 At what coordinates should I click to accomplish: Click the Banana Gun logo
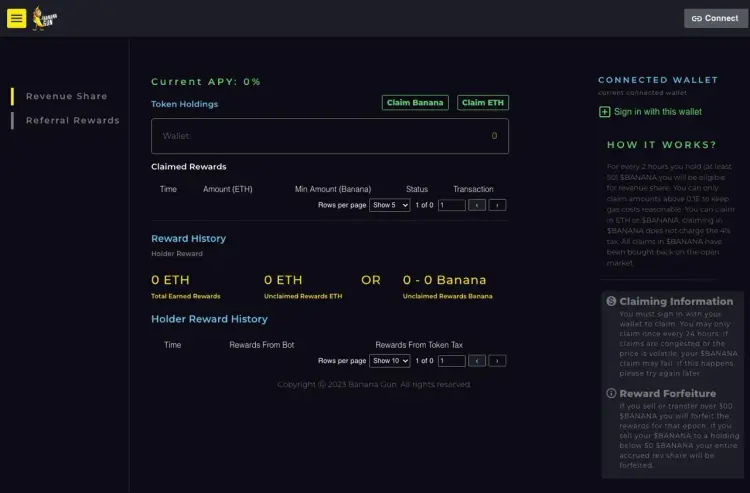coord(45,17)
